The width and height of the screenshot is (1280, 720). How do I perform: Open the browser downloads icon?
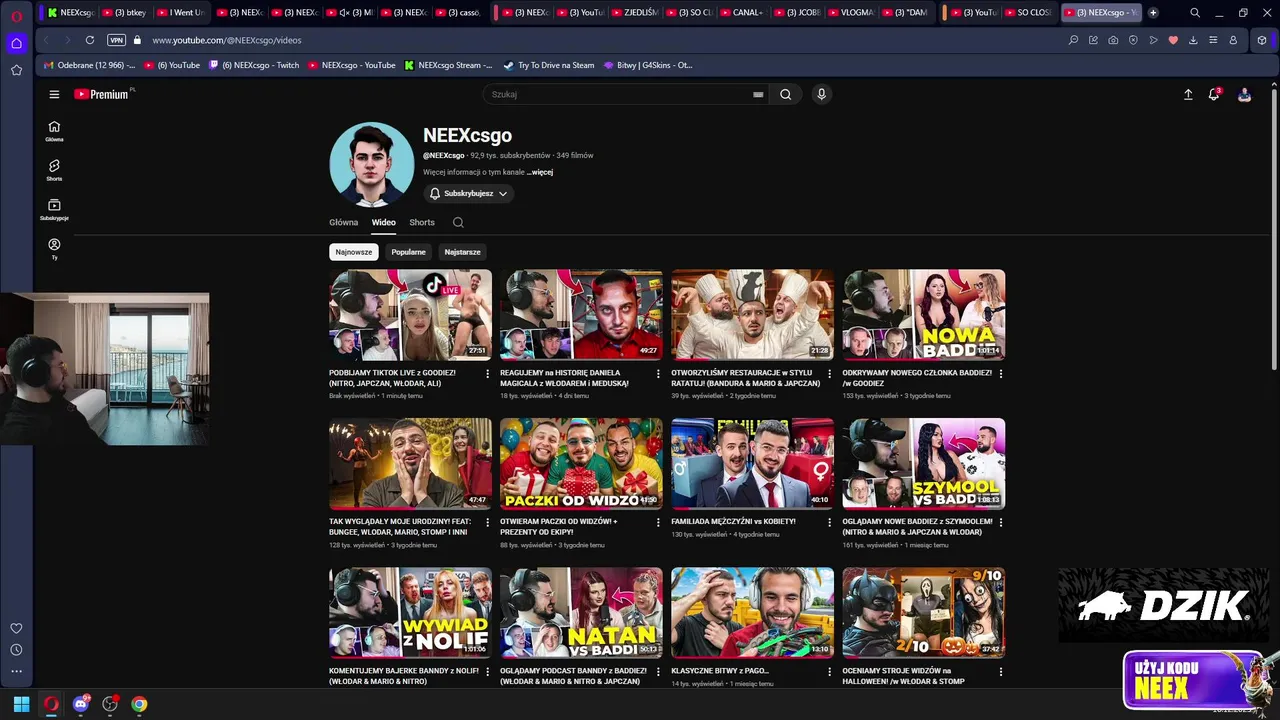[x=1192, y=40]
